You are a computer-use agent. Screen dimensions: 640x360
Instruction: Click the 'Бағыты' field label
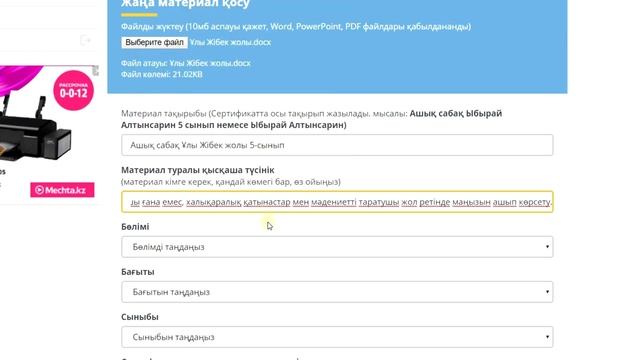[138, 272]
